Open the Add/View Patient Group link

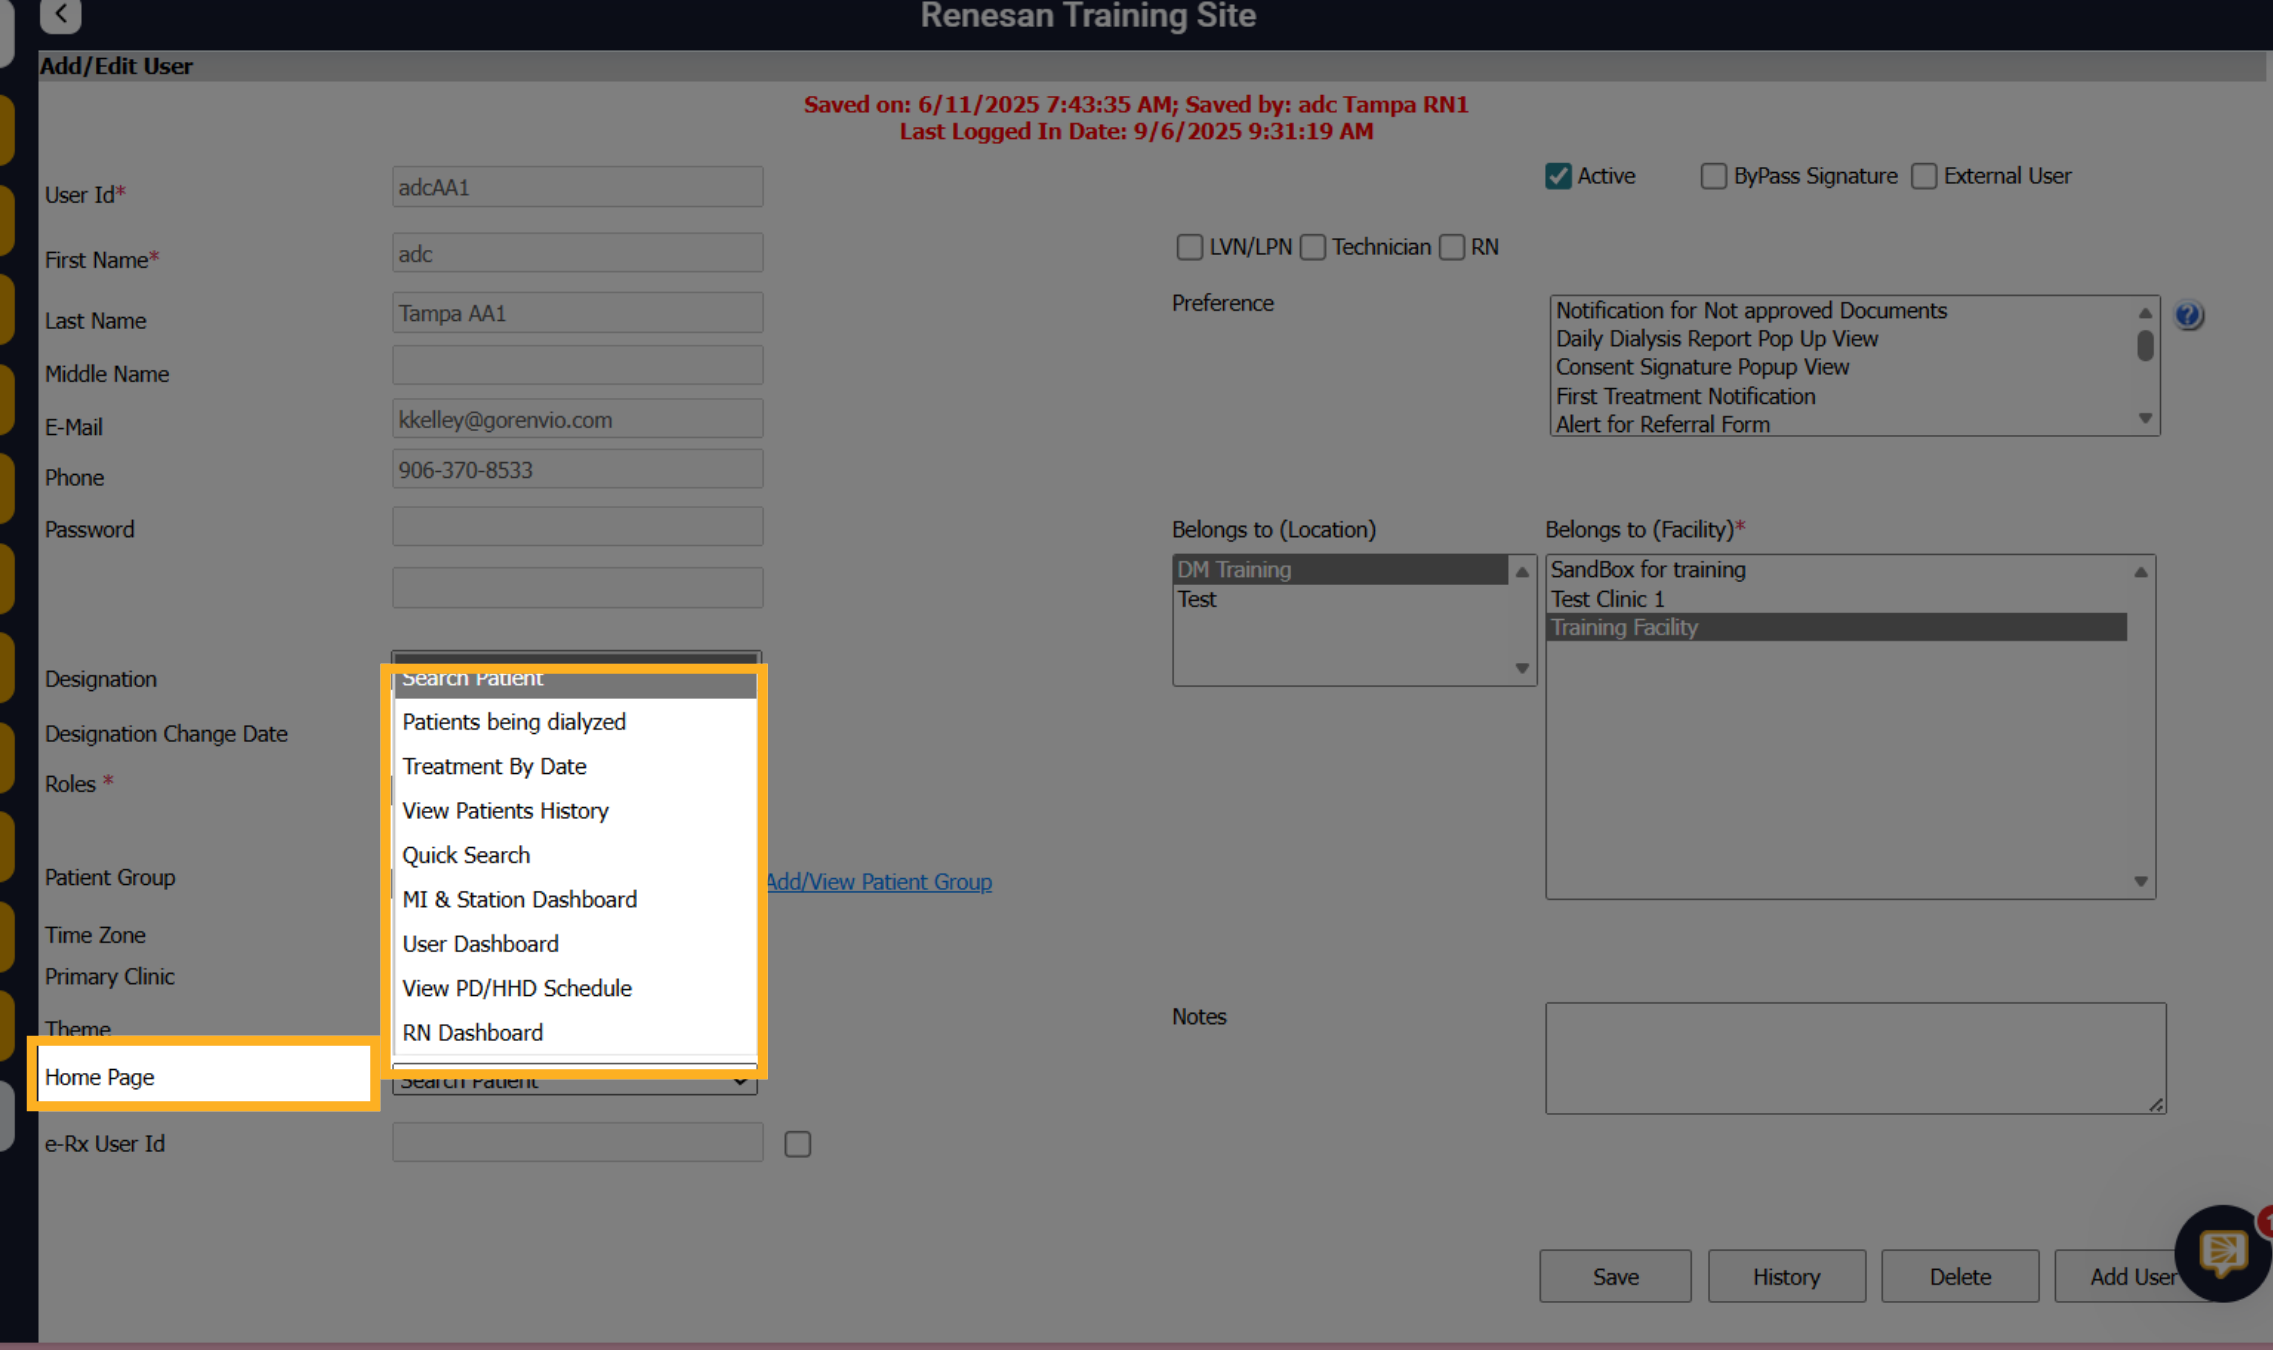[879, 882]
